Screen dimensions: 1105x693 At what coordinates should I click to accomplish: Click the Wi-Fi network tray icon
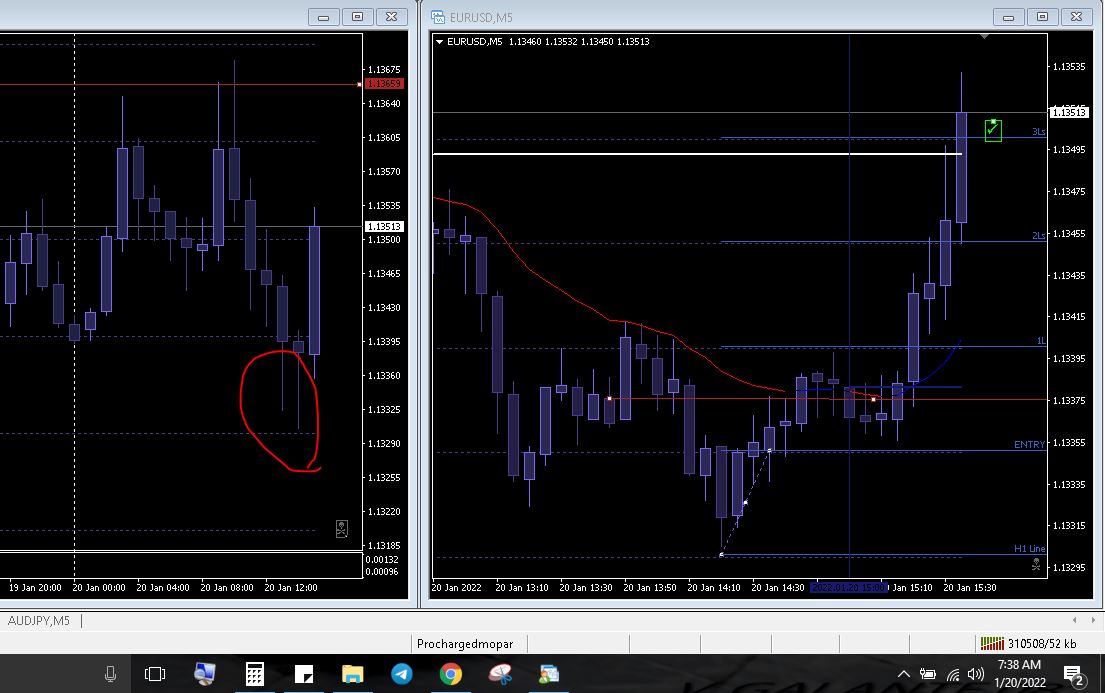[x=953, y=675]
